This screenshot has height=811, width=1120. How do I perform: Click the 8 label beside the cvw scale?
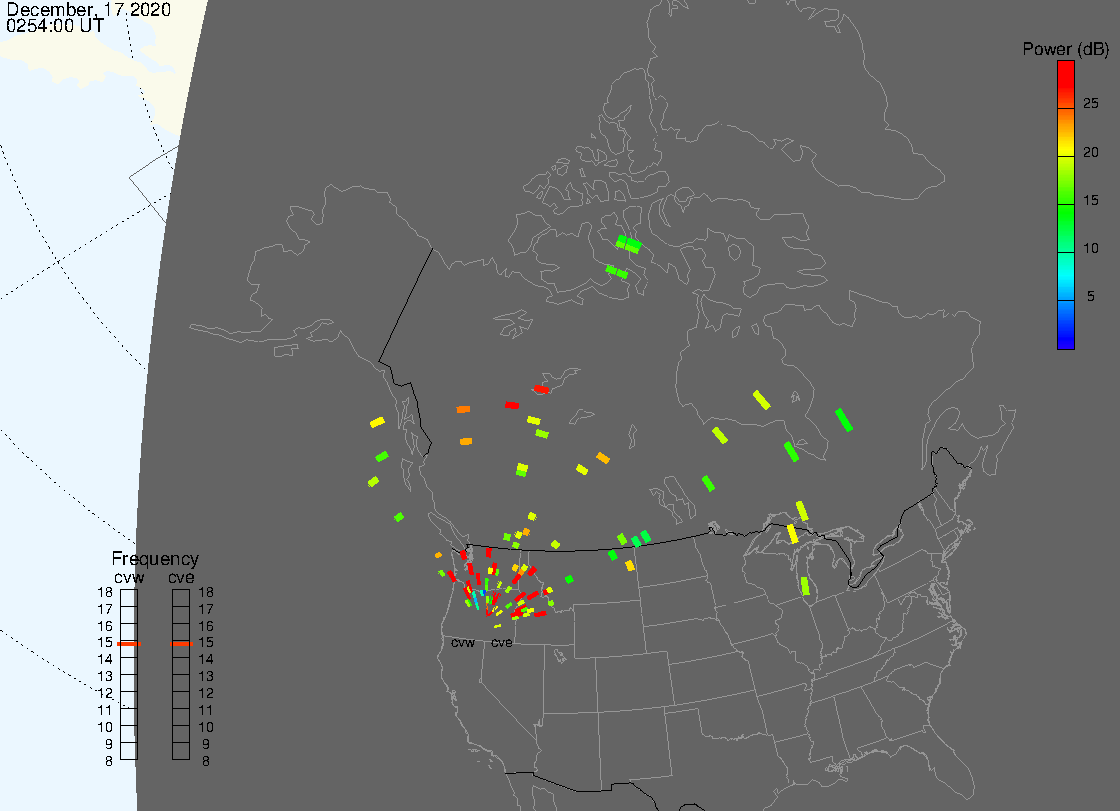point(109,762)
